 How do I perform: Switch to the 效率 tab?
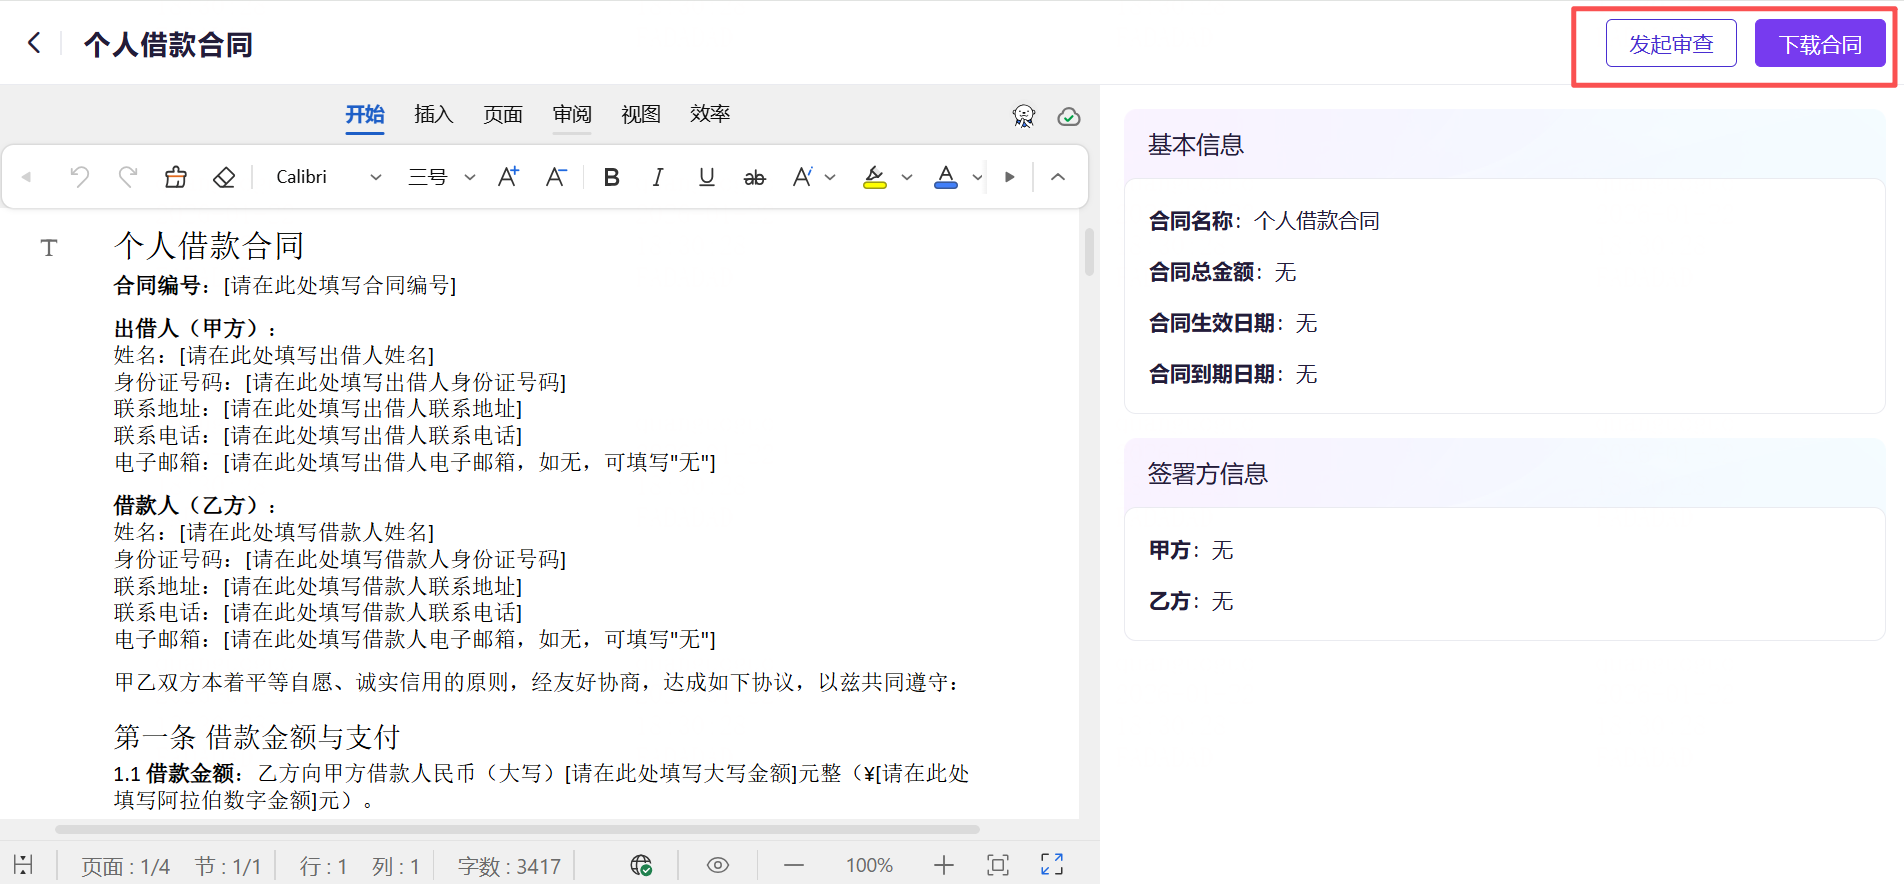click(x=710, y=114)
